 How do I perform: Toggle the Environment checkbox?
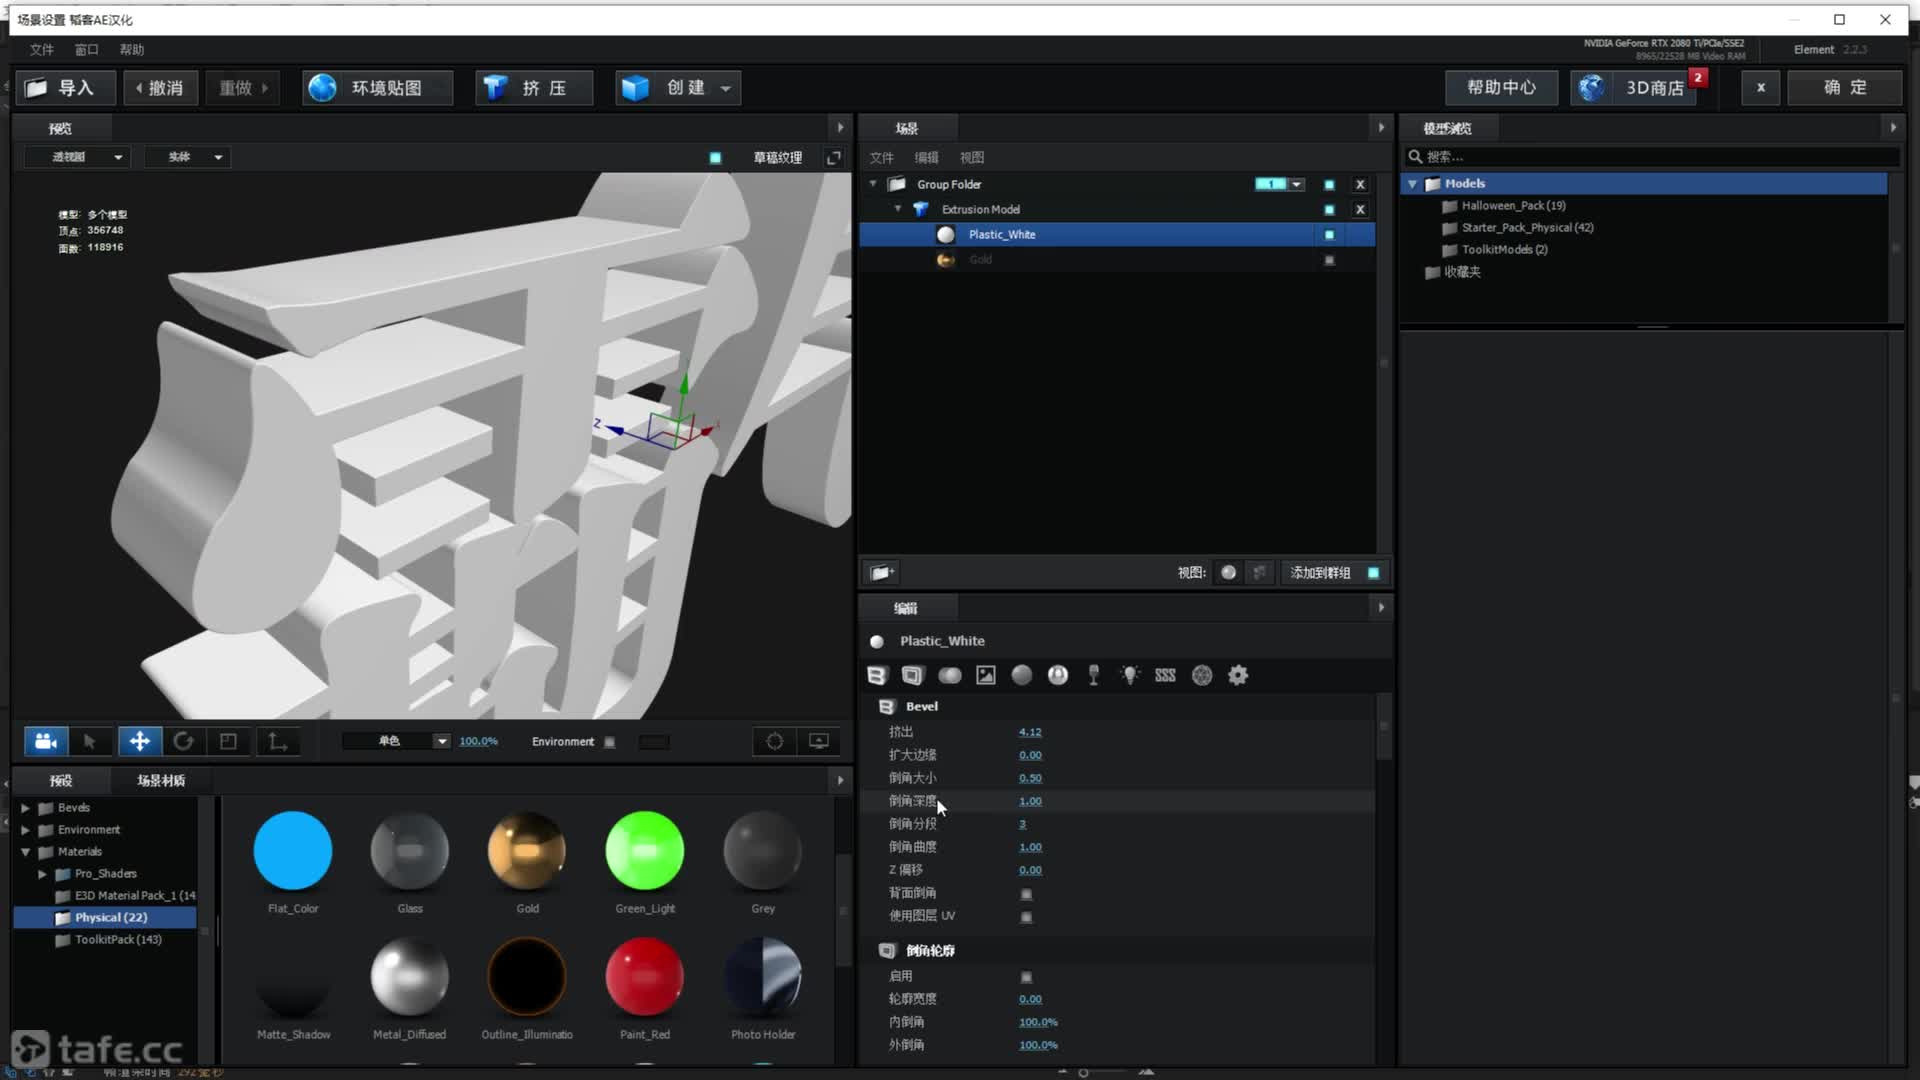click(x=610, y=742)
